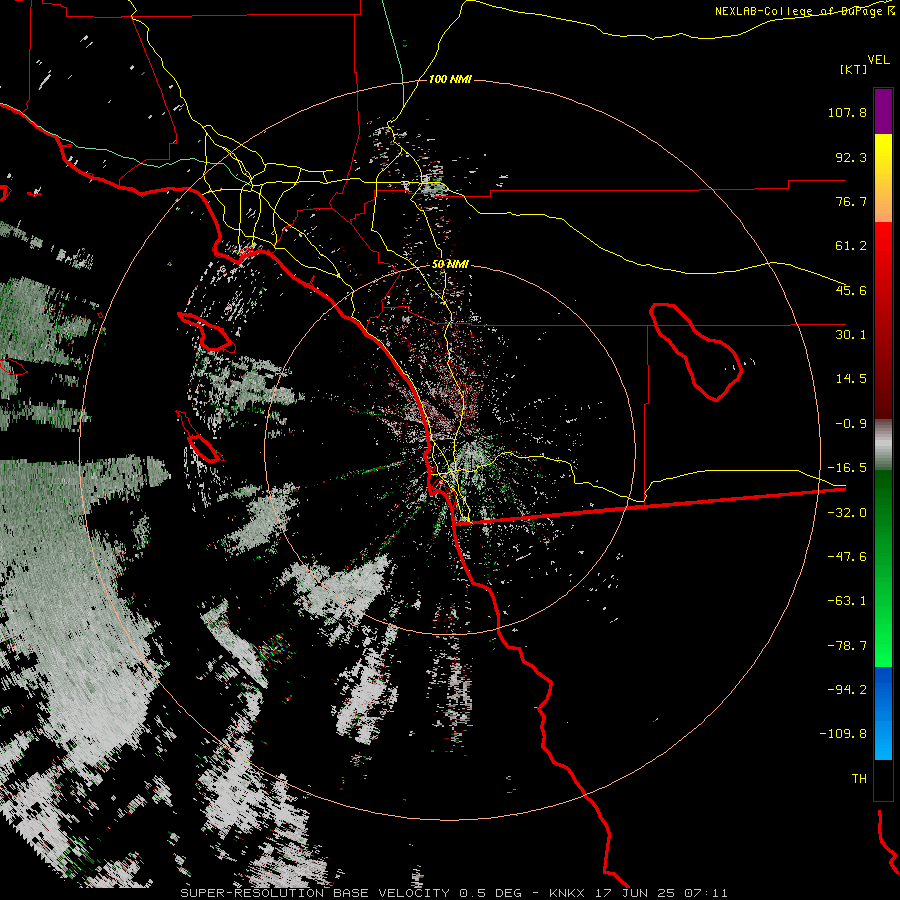The width and height of the screenshot is (900, 900).
Task: Click the yellow-orange segment of color bar
Action: click(883, 178)
